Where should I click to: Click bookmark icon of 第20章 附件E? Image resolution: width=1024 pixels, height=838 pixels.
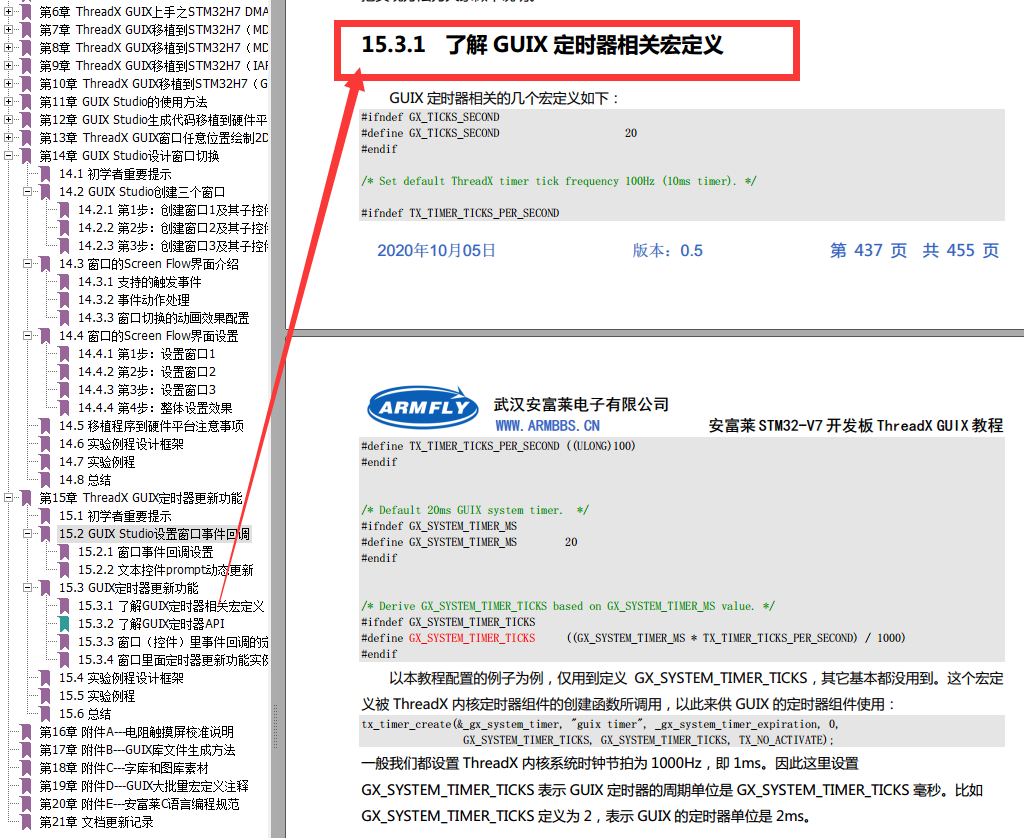26,804
